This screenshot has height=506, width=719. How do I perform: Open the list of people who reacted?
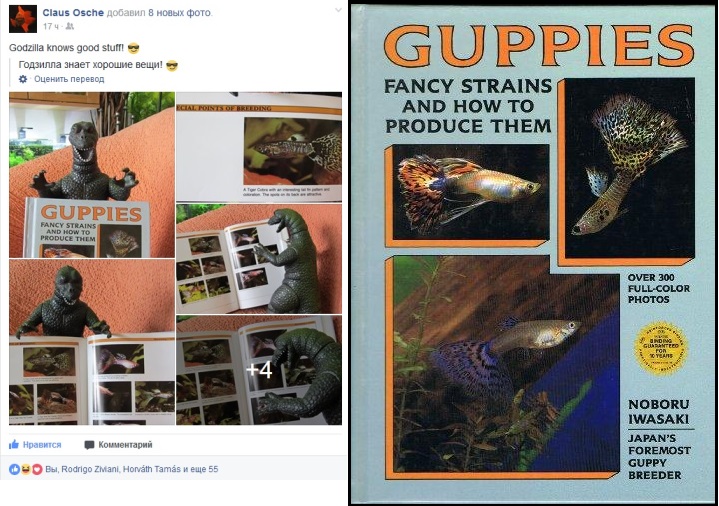tap(132, 469)
